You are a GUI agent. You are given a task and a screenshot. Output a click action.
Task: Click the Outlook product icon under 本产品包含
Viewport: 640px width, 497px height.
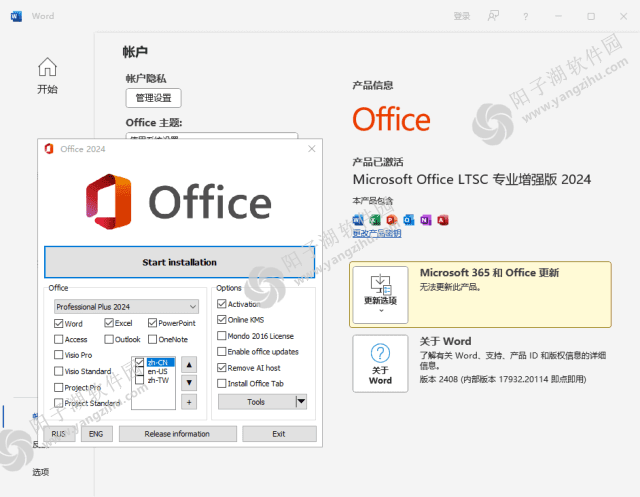409,220
